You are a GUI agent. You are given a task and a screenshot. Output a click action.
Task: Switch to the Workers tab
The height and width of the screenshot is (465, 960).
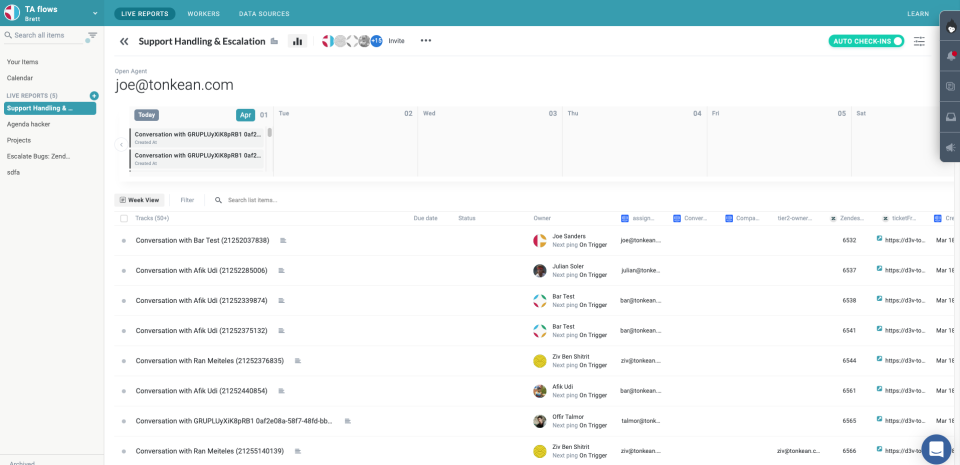(204, 13)
